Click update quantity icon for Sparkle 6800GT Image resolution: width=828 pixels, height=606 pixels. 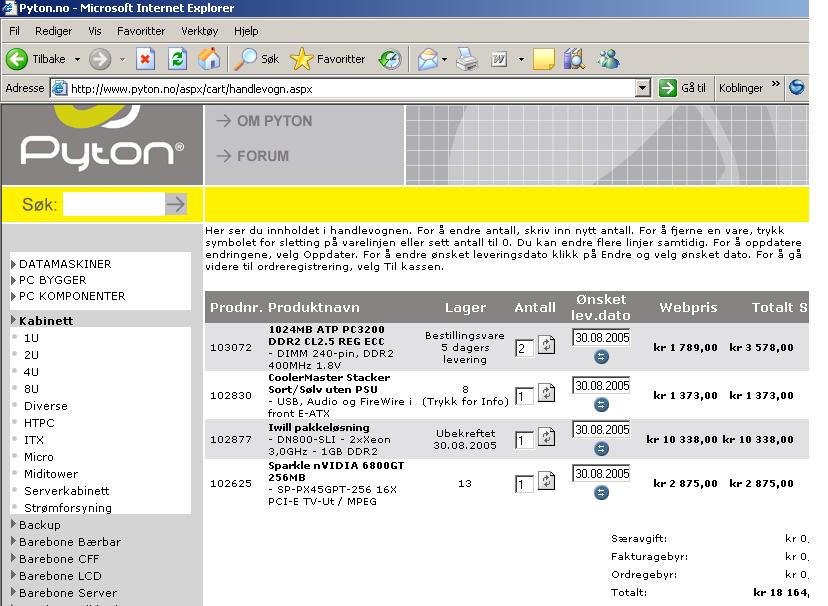pyautogui.click(x=547, y=481)
